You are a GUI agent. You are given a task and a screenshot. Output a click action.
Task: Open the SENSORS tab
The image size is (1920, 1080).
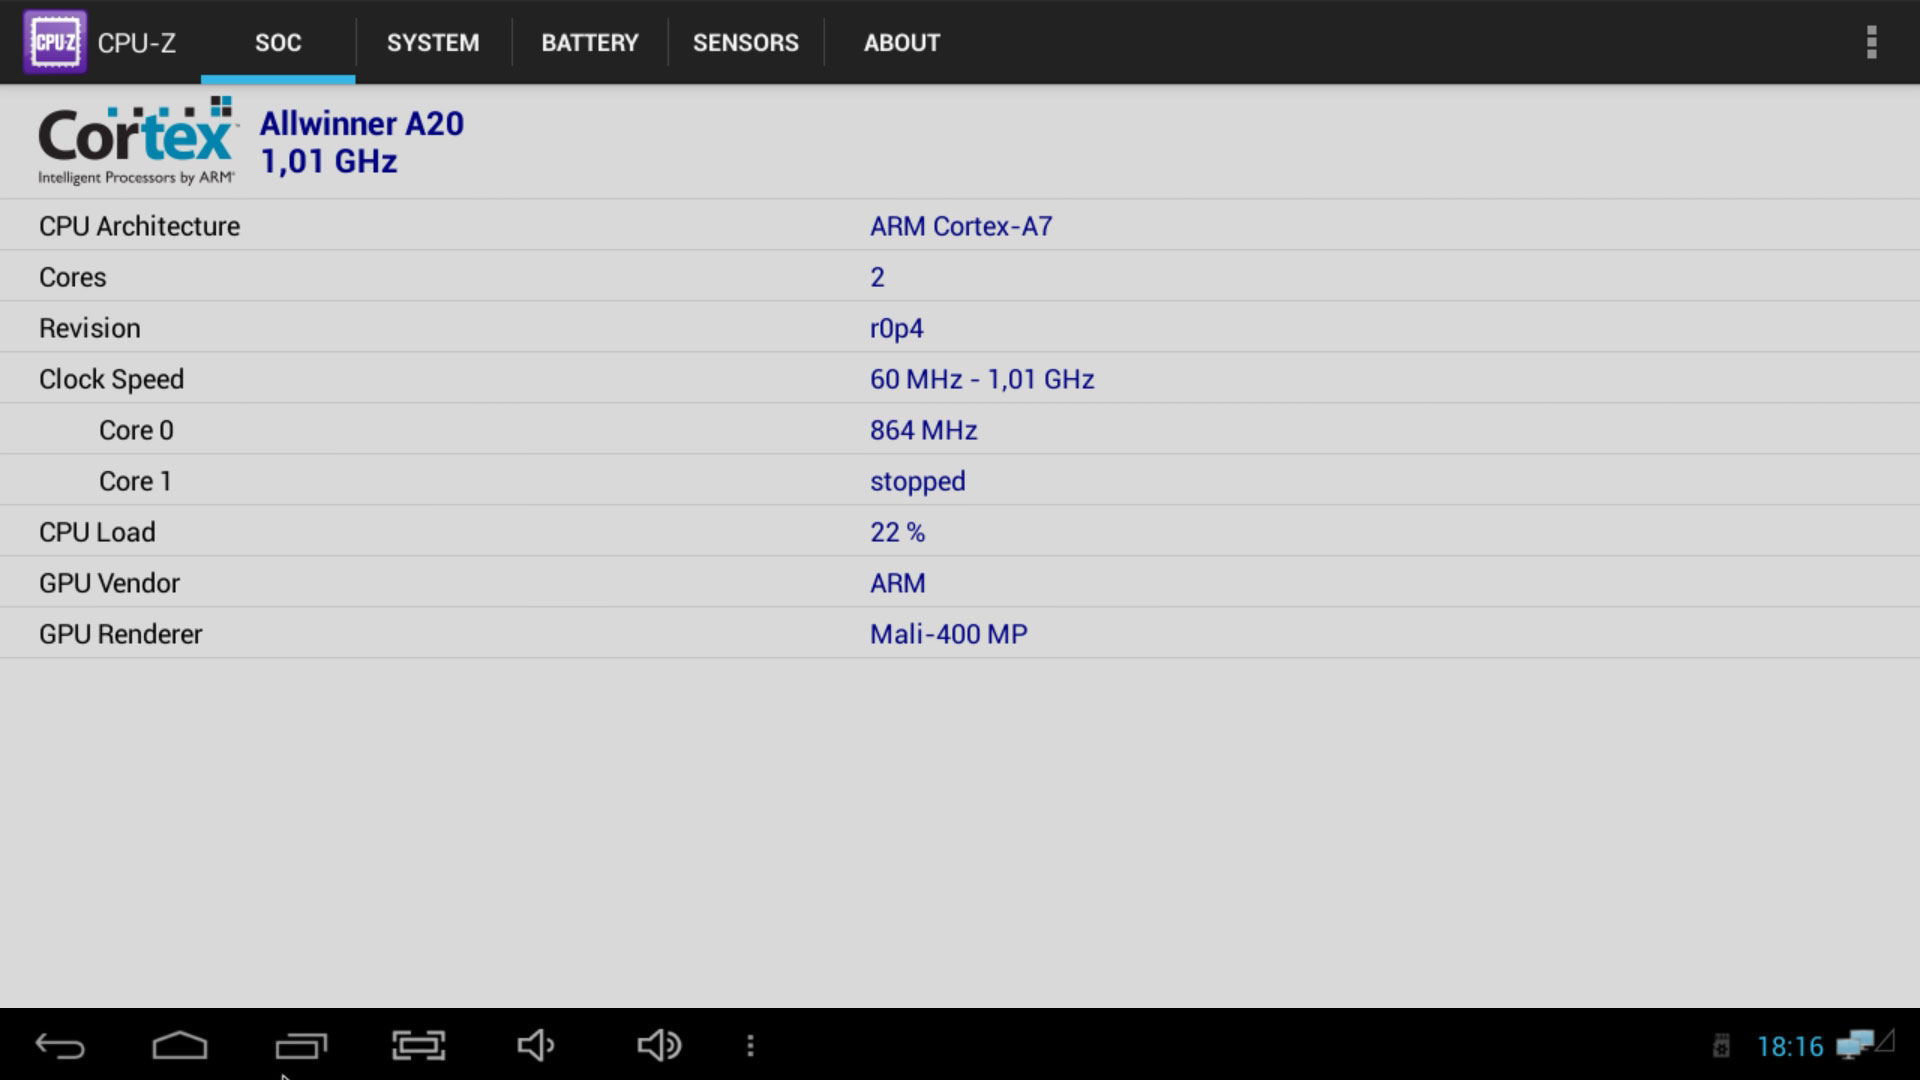pyautogui.click(x=745, y=43)
